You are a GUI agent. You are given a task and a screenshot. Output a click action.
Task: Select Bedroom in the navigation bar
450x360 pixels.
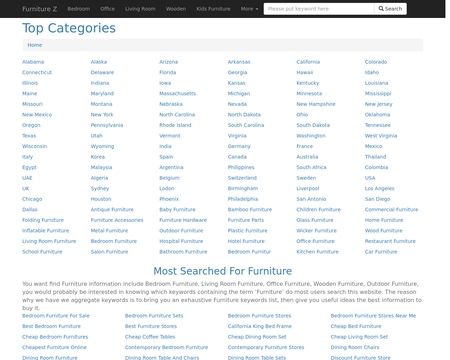(x=79, y=9)
